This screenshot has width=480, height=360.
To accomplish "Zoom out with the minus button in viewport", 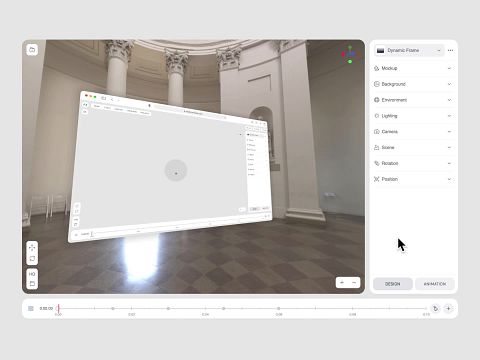I will tap(354, 283).
